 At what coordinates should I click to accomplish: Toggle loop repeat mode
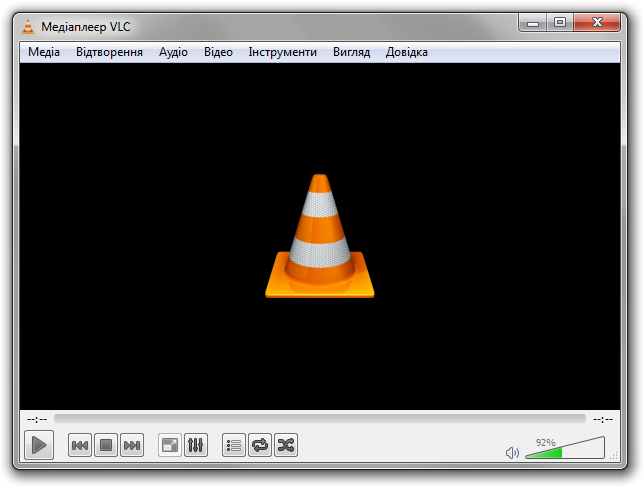(260, 445)
